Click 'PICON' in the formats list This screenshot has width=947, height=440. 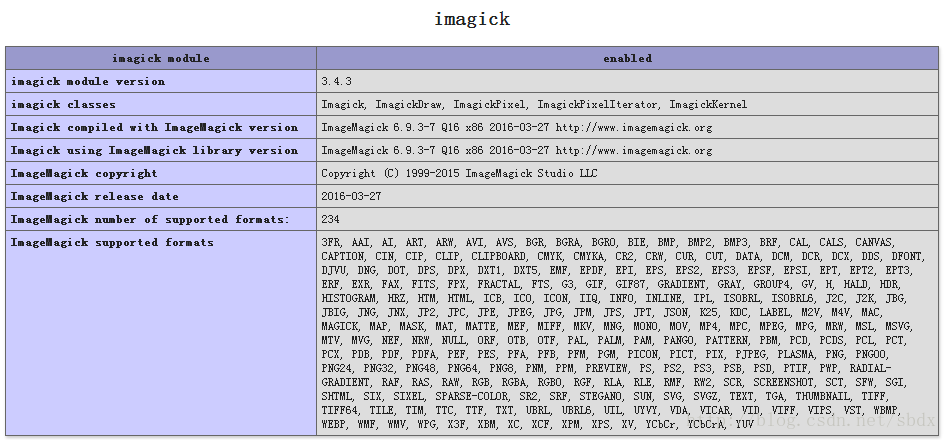coord(643,354)
